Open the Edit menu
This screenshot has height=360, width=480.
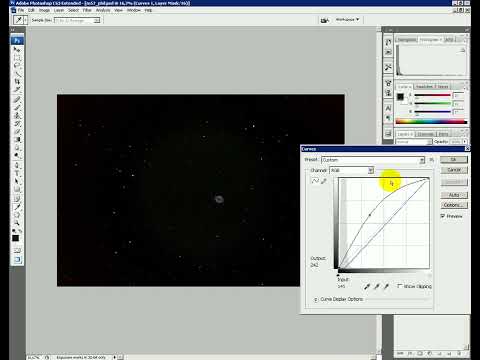pos(31,10)
